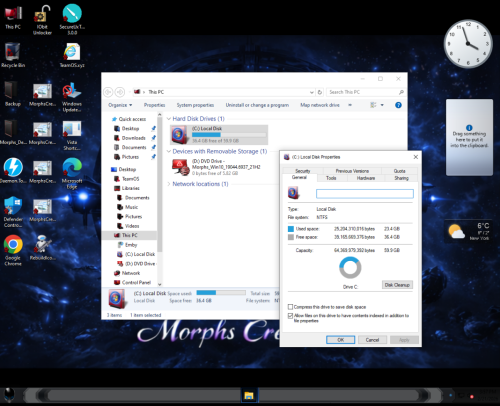Open the Sharing tab
The image size is (500, 406).
[x=401, y=178]
